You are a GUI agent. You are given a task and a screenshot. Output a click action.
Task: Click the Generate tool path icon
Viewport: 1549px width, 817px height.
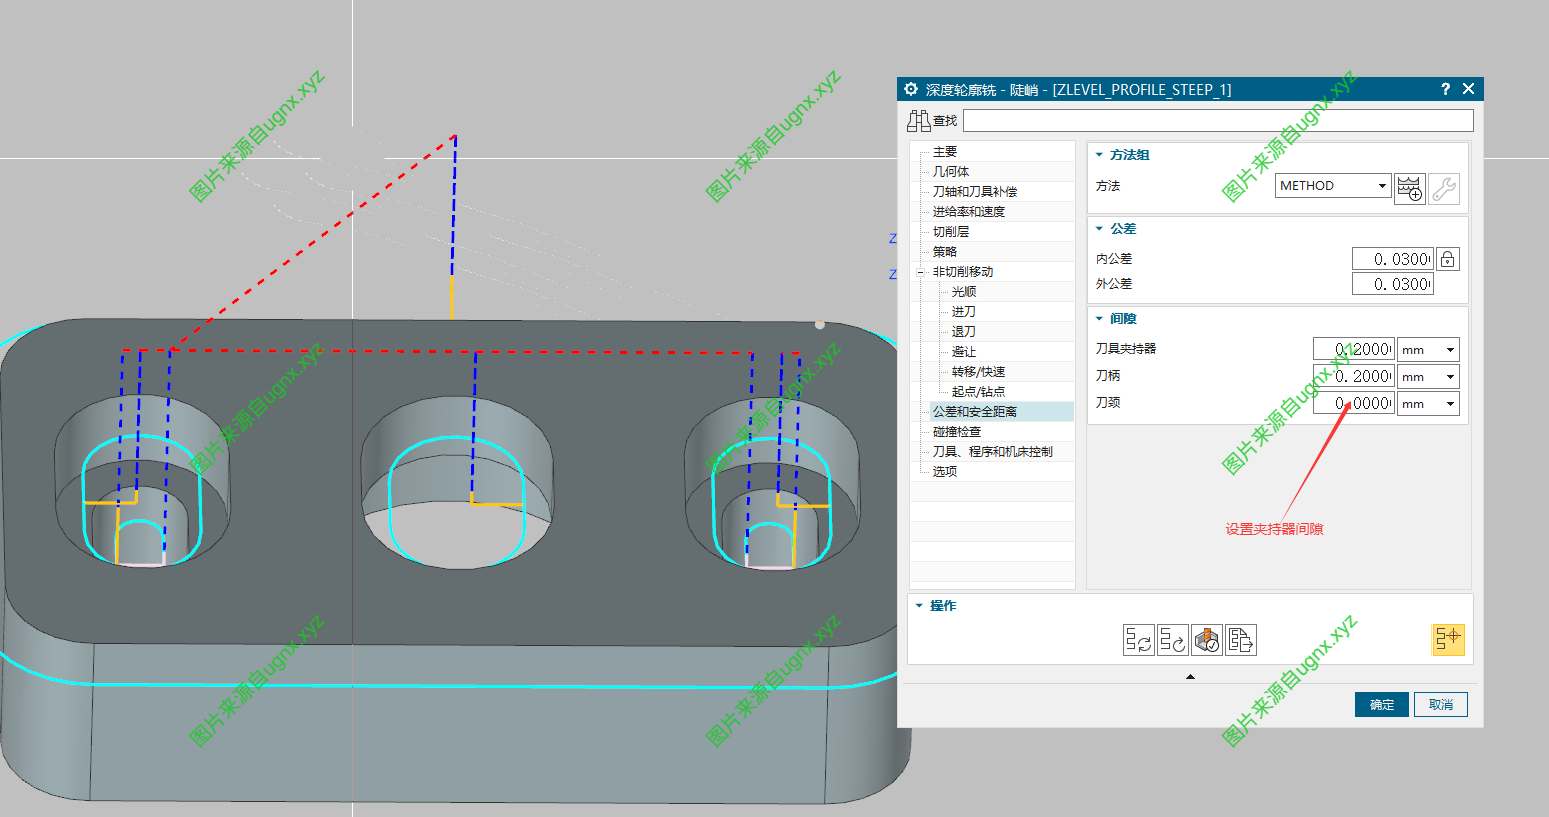1138,640
